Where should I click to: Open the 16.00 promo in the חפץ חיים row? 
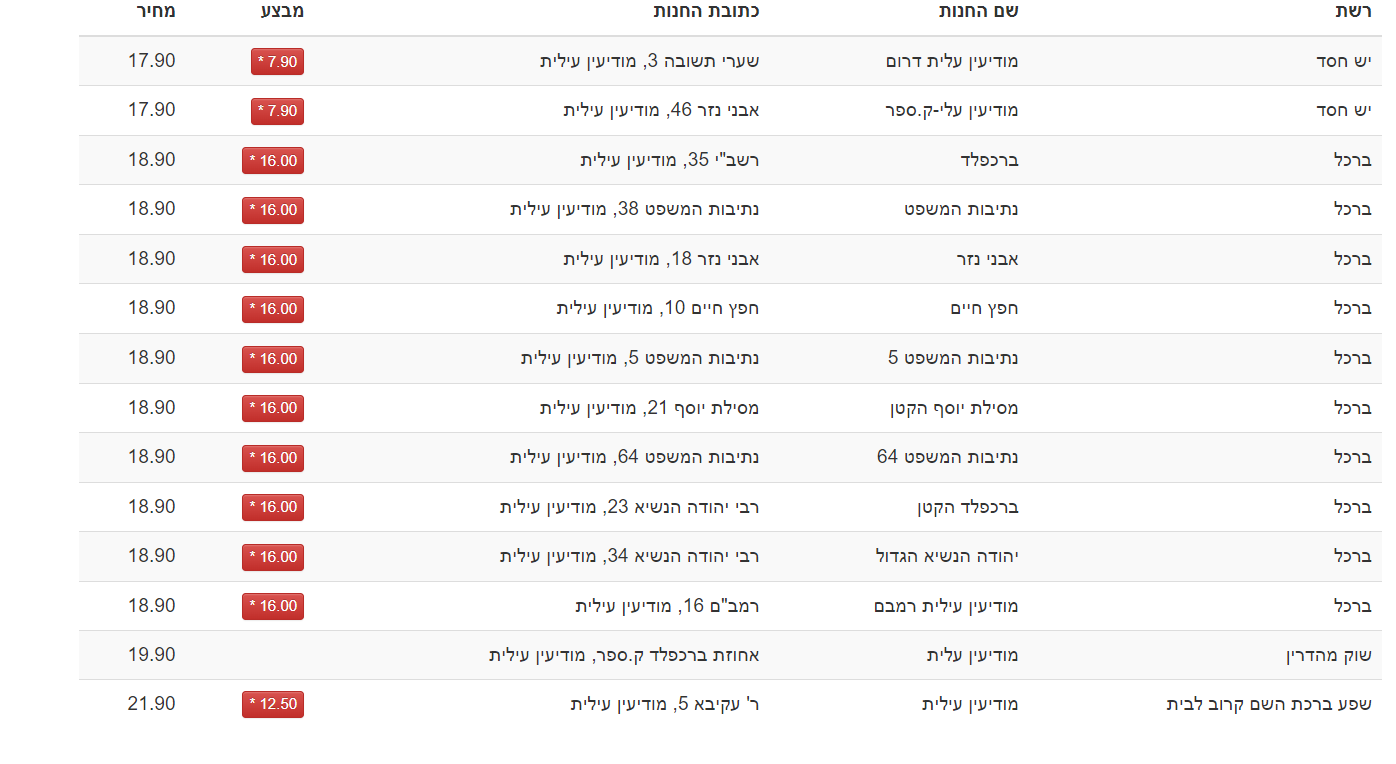(273, 309)
